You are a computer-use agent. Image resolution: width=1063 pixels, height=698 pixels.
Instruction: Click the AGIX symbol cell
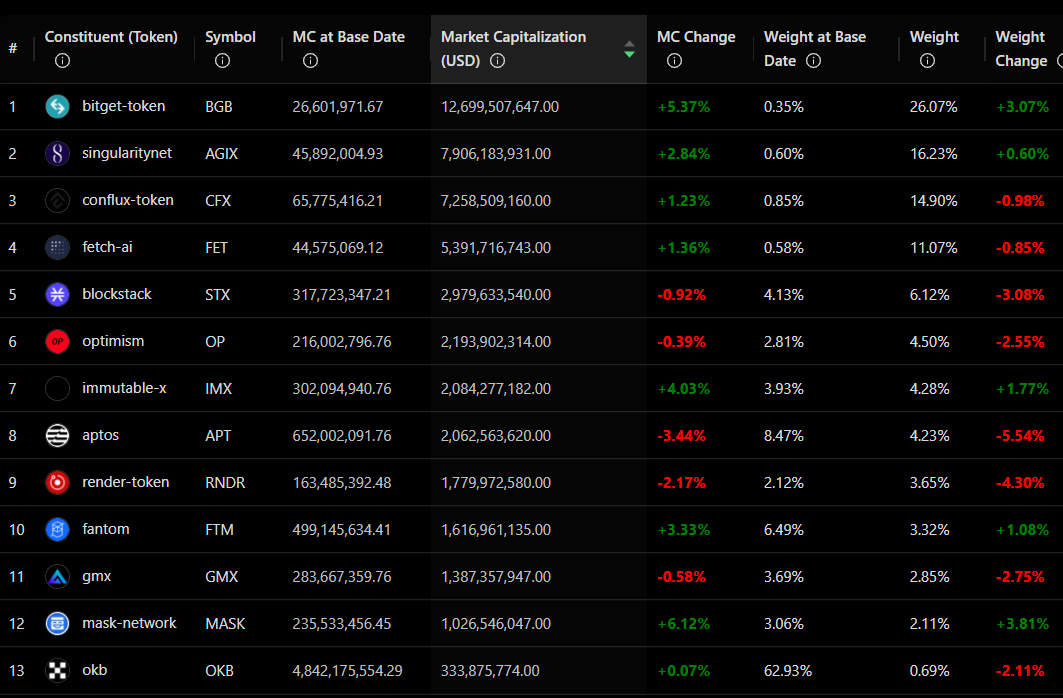(222, 154)
